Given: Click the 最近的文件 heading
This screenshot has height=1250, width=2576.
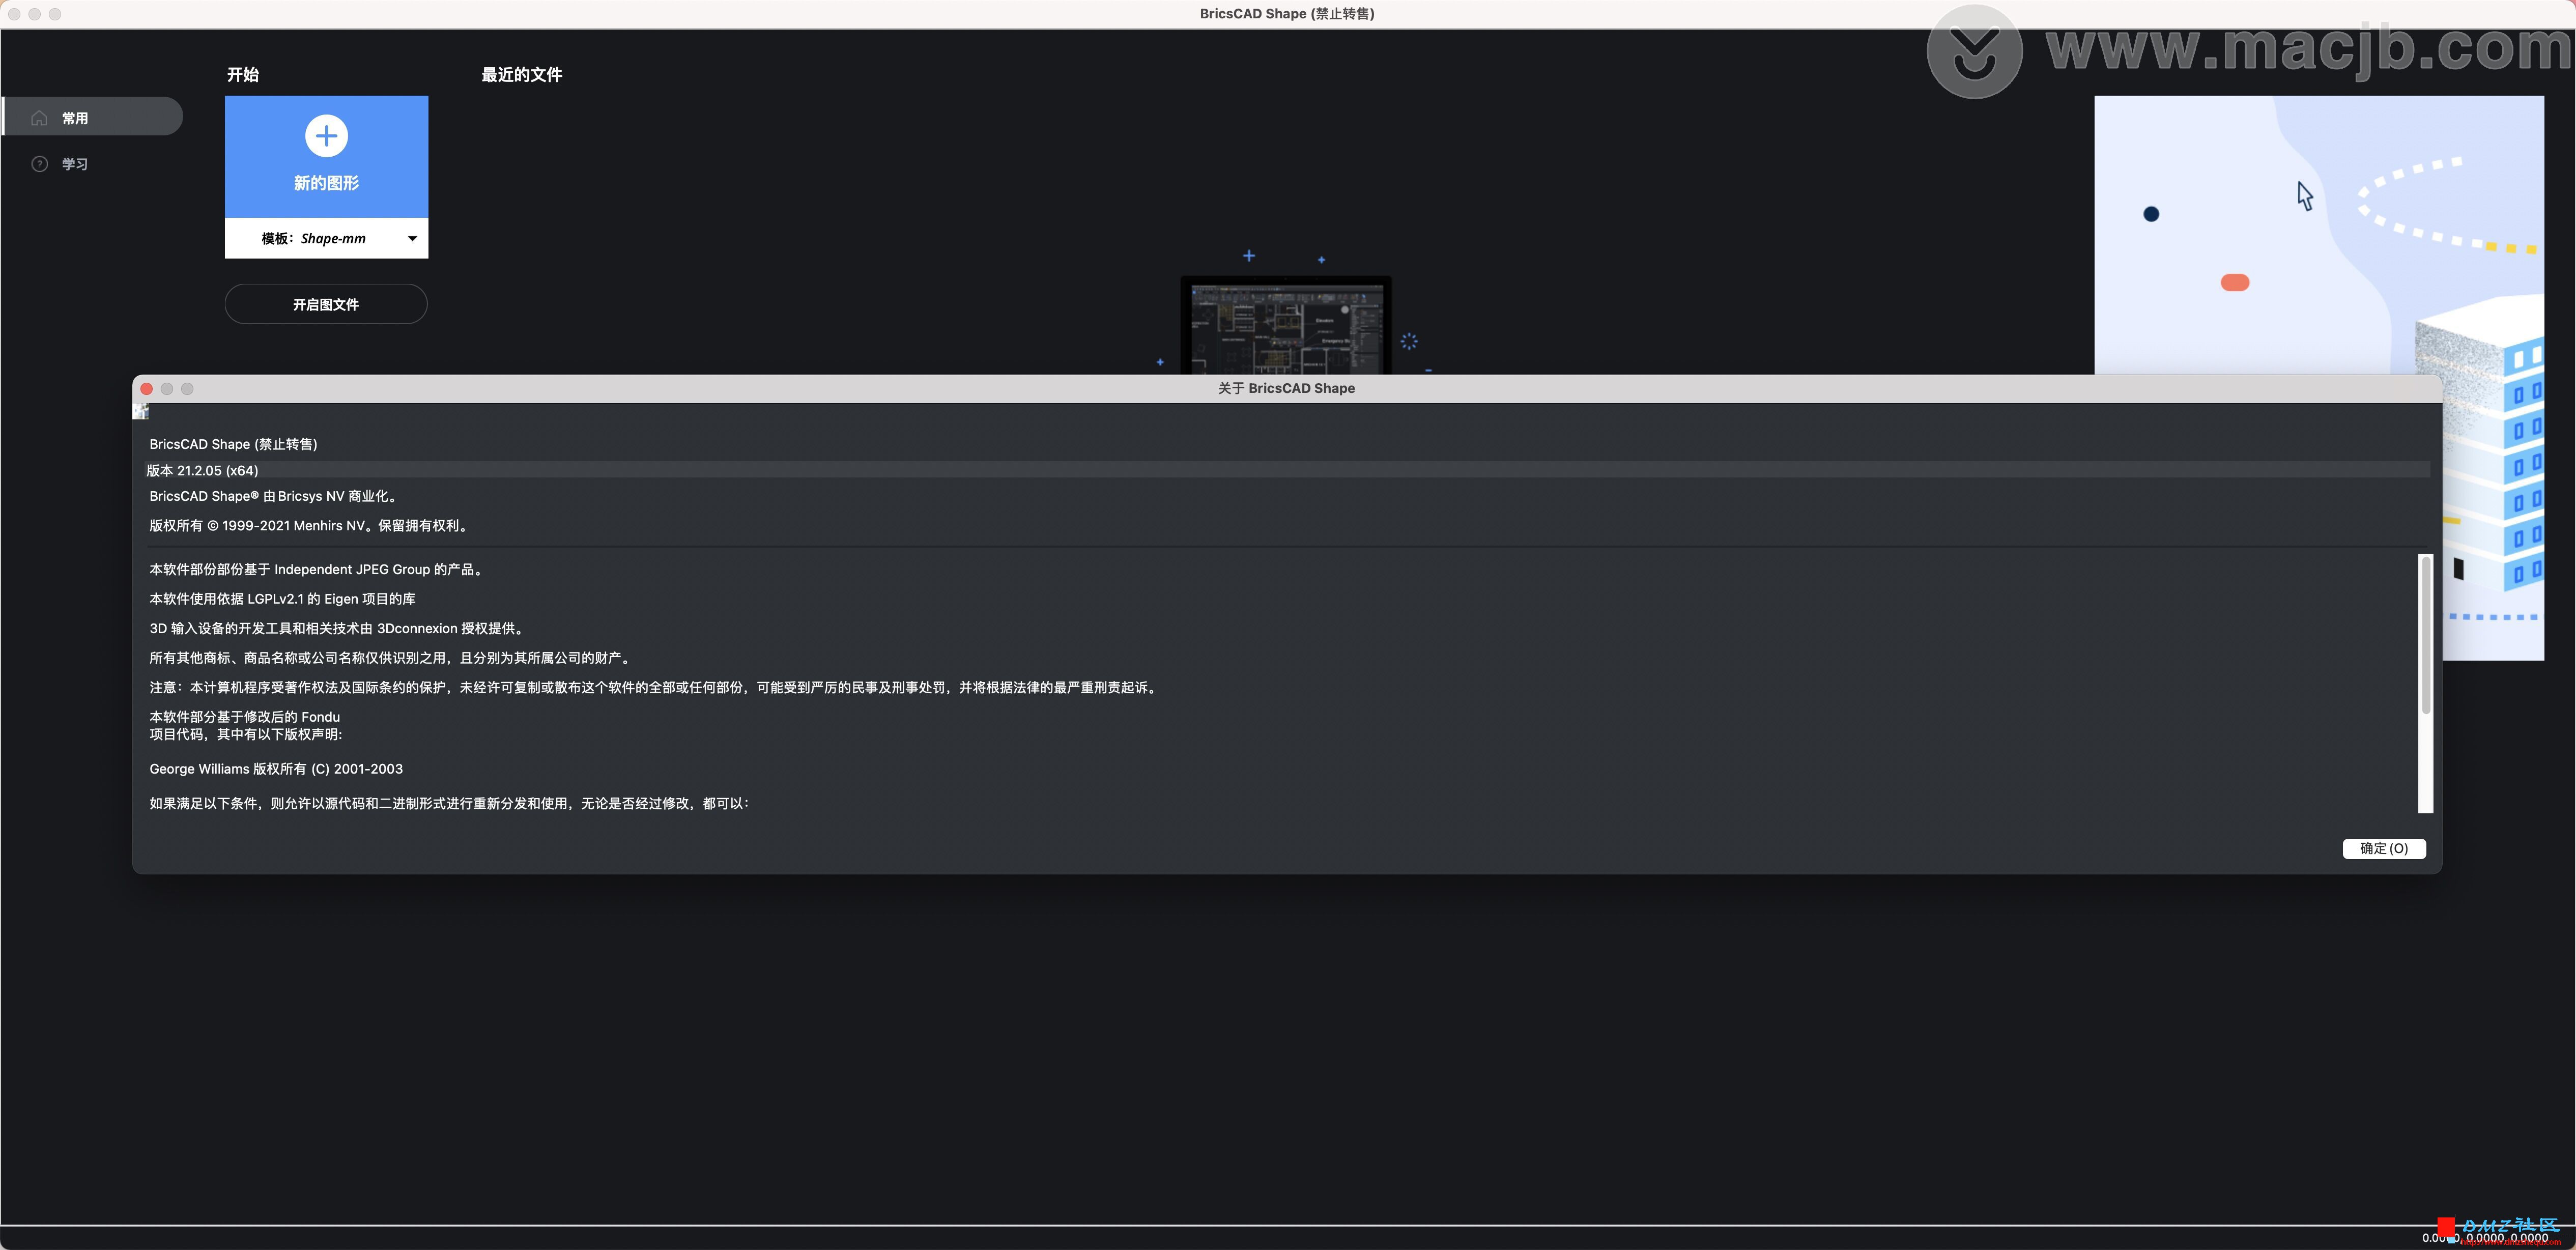Looking at the screenshot, I should pos(522,75).
